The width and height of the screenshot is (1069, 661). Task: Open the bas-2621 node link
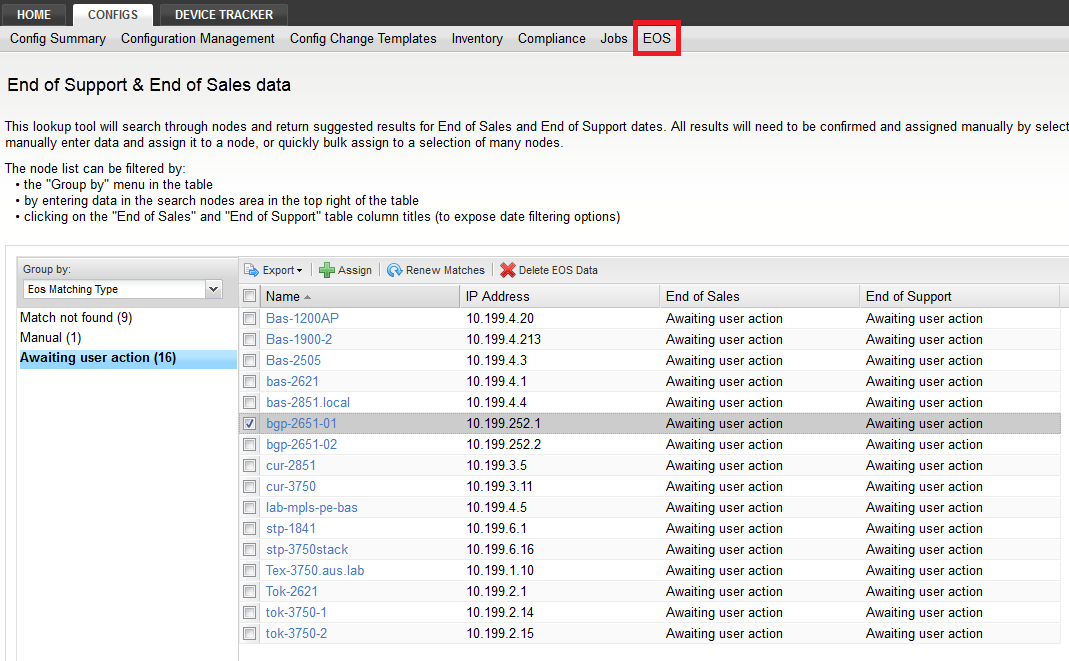(x=292, y=382)
